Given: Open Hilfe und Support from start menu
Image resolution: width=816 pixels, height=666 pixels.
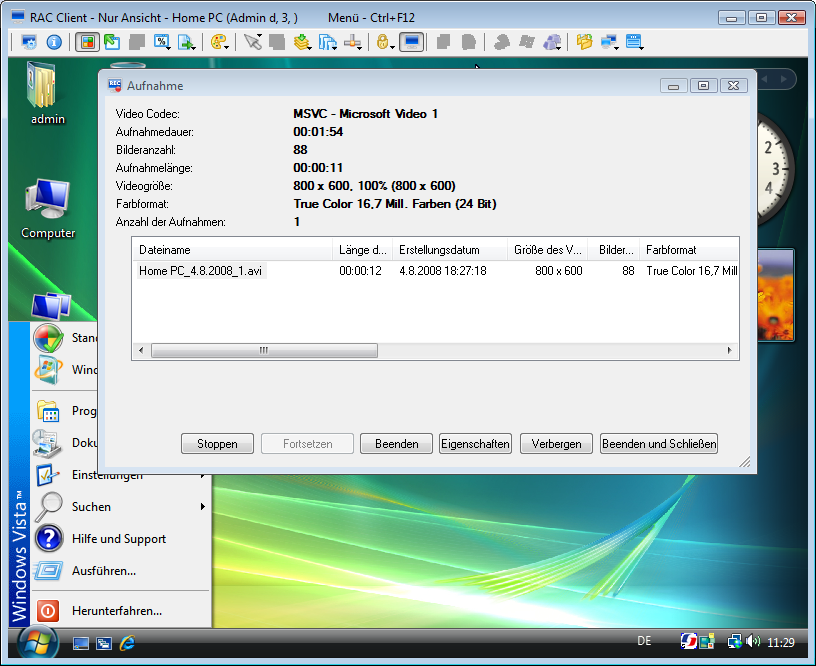Looking at the screenshot, I should tap(119, 539).
